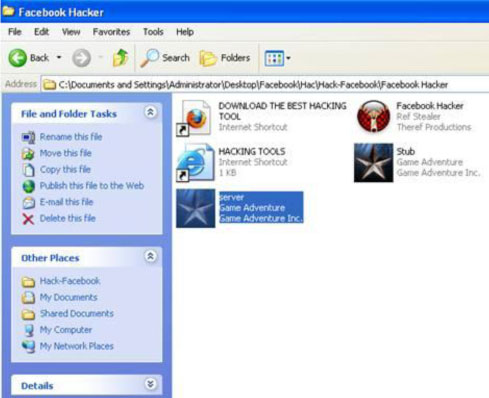Click the green Back arrow icon
Screen dimensions: 489x398
(x=17, y=58)
